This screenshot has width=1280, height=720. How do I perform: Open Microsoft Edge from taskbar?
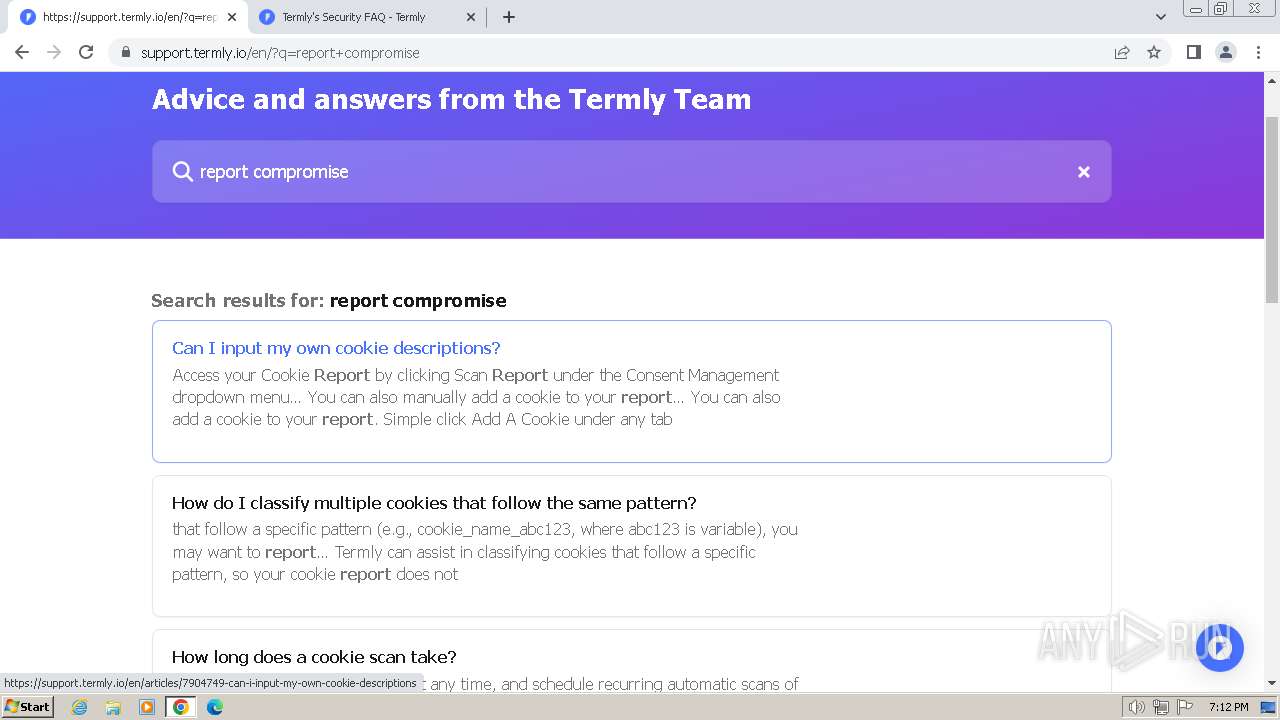(x=215, y=707)
